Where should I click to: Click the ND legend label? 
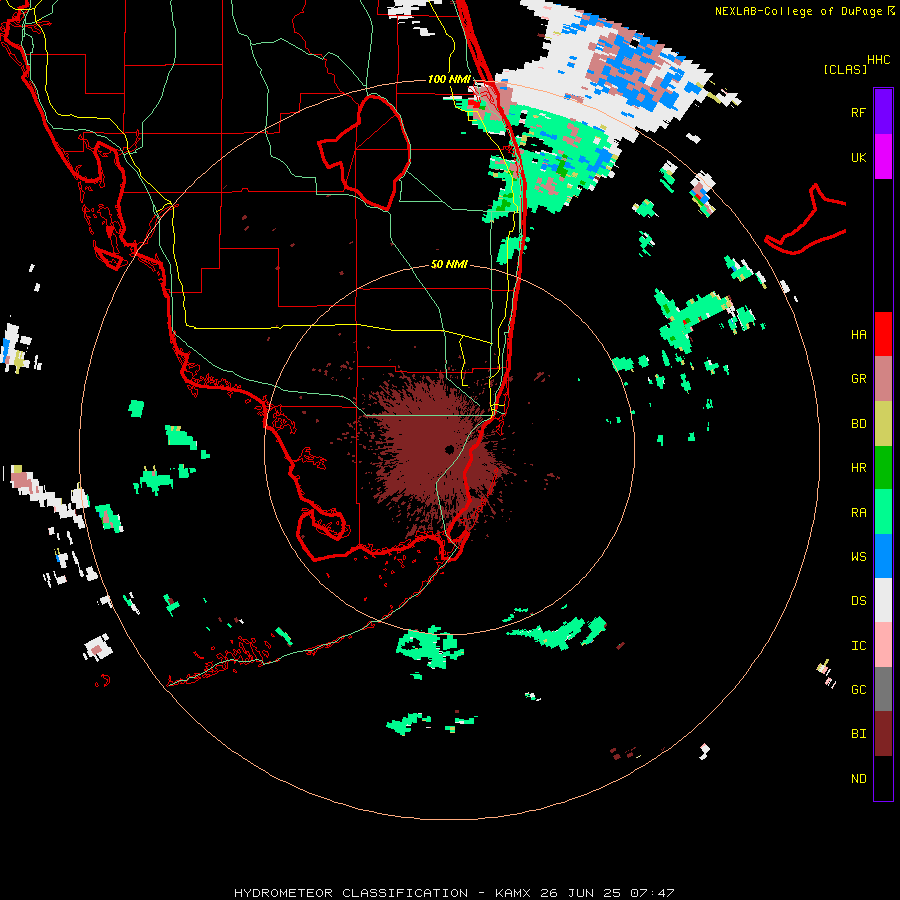click(x=858, y=778)
